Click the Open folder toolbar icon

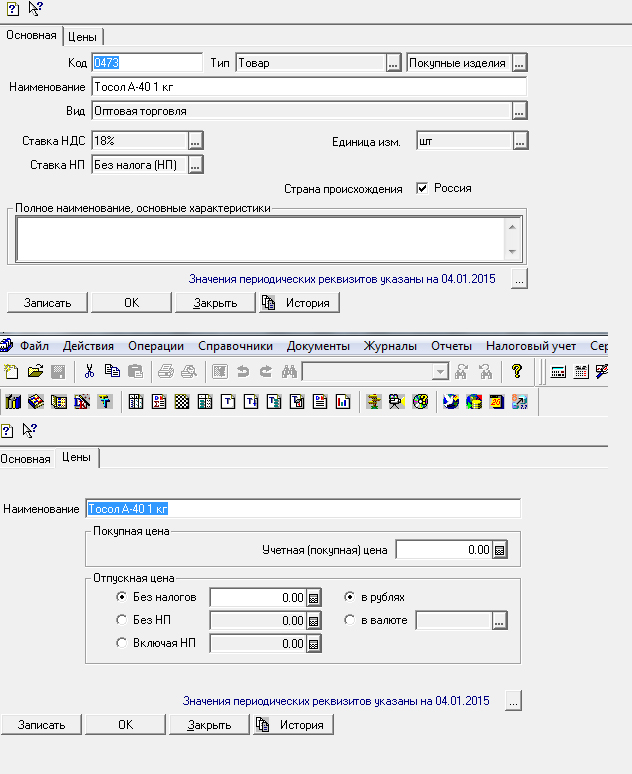coord(35,372)
